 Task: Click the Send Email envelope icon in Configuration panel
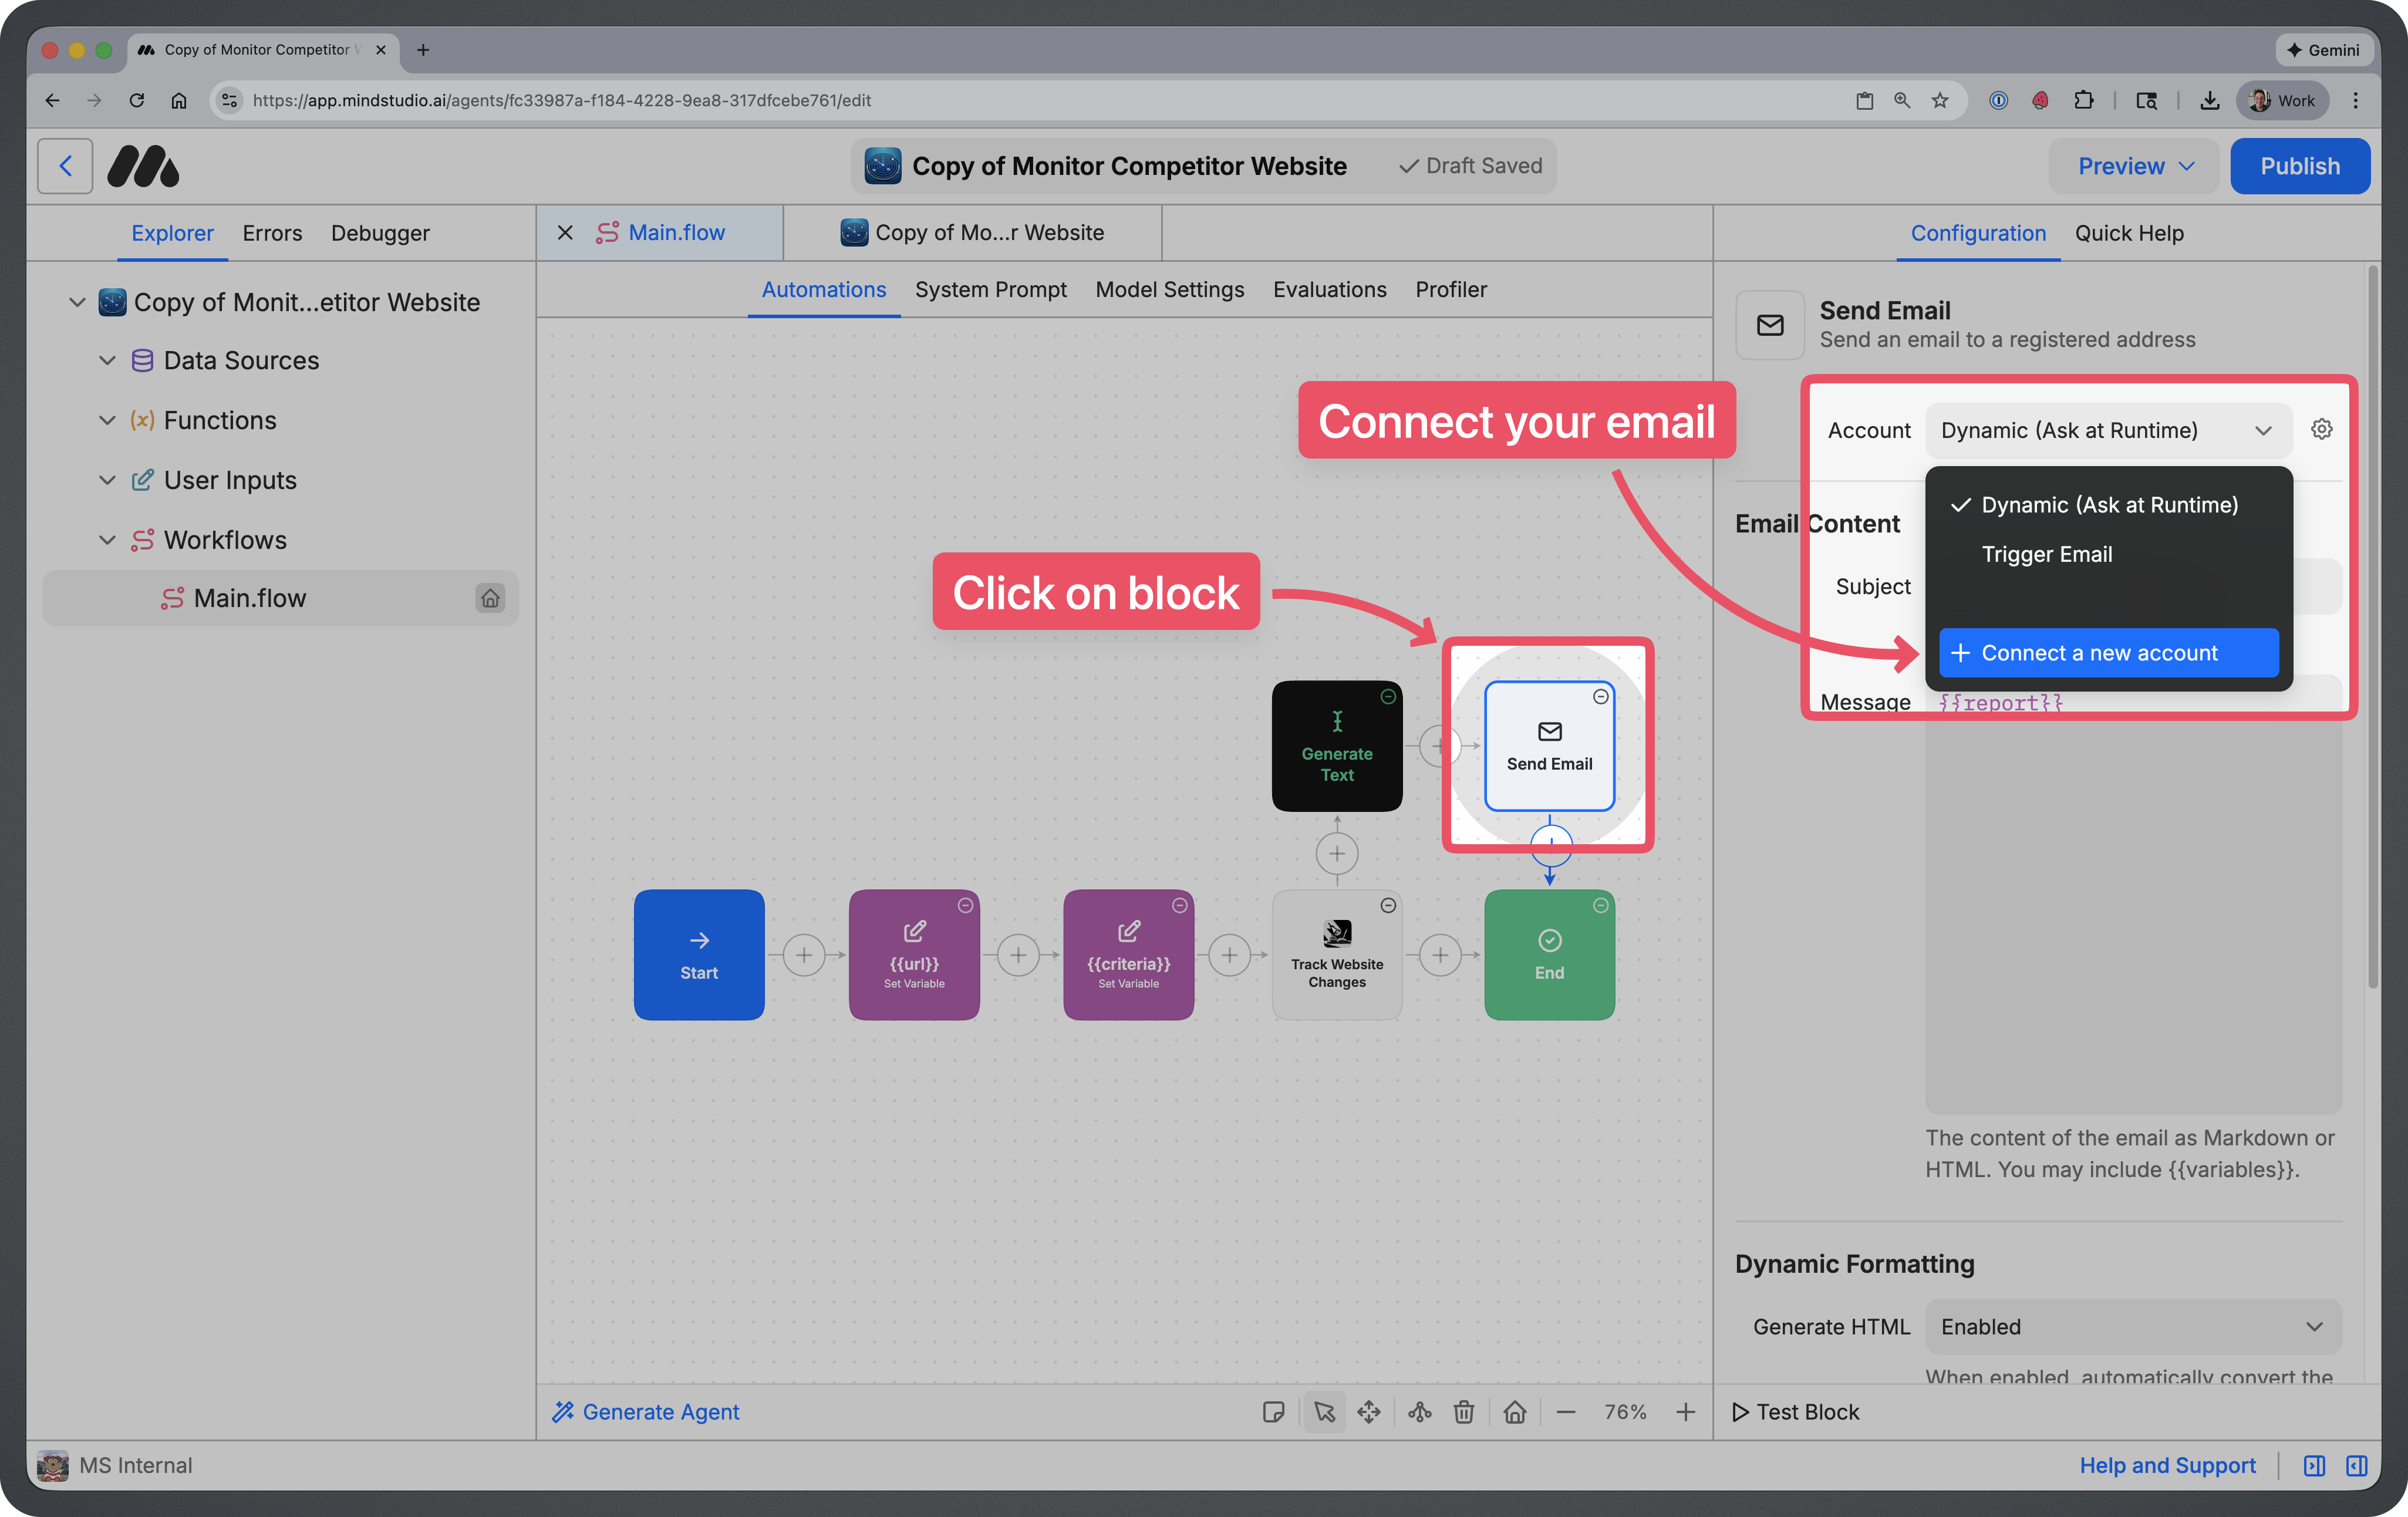point(1769,324)
